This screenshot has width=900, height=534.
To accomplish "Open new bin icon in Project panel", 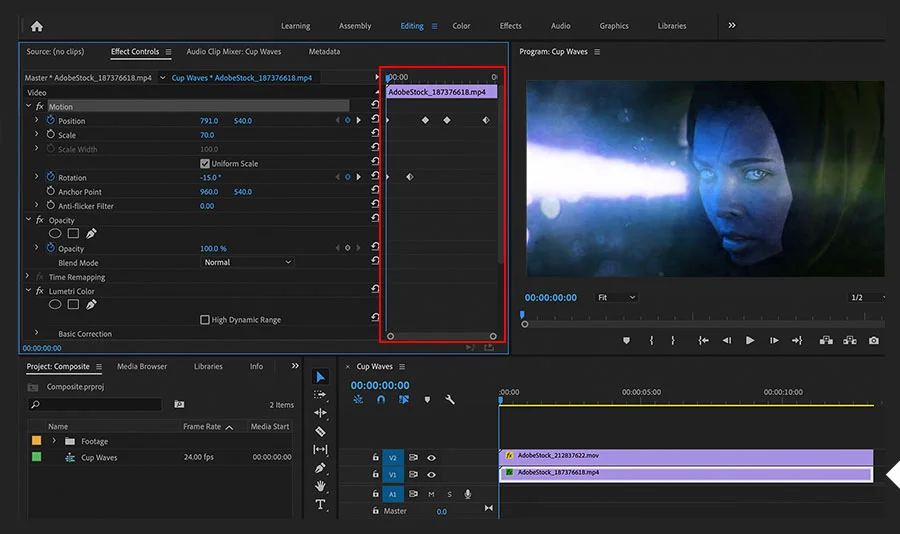I will 179,404.
